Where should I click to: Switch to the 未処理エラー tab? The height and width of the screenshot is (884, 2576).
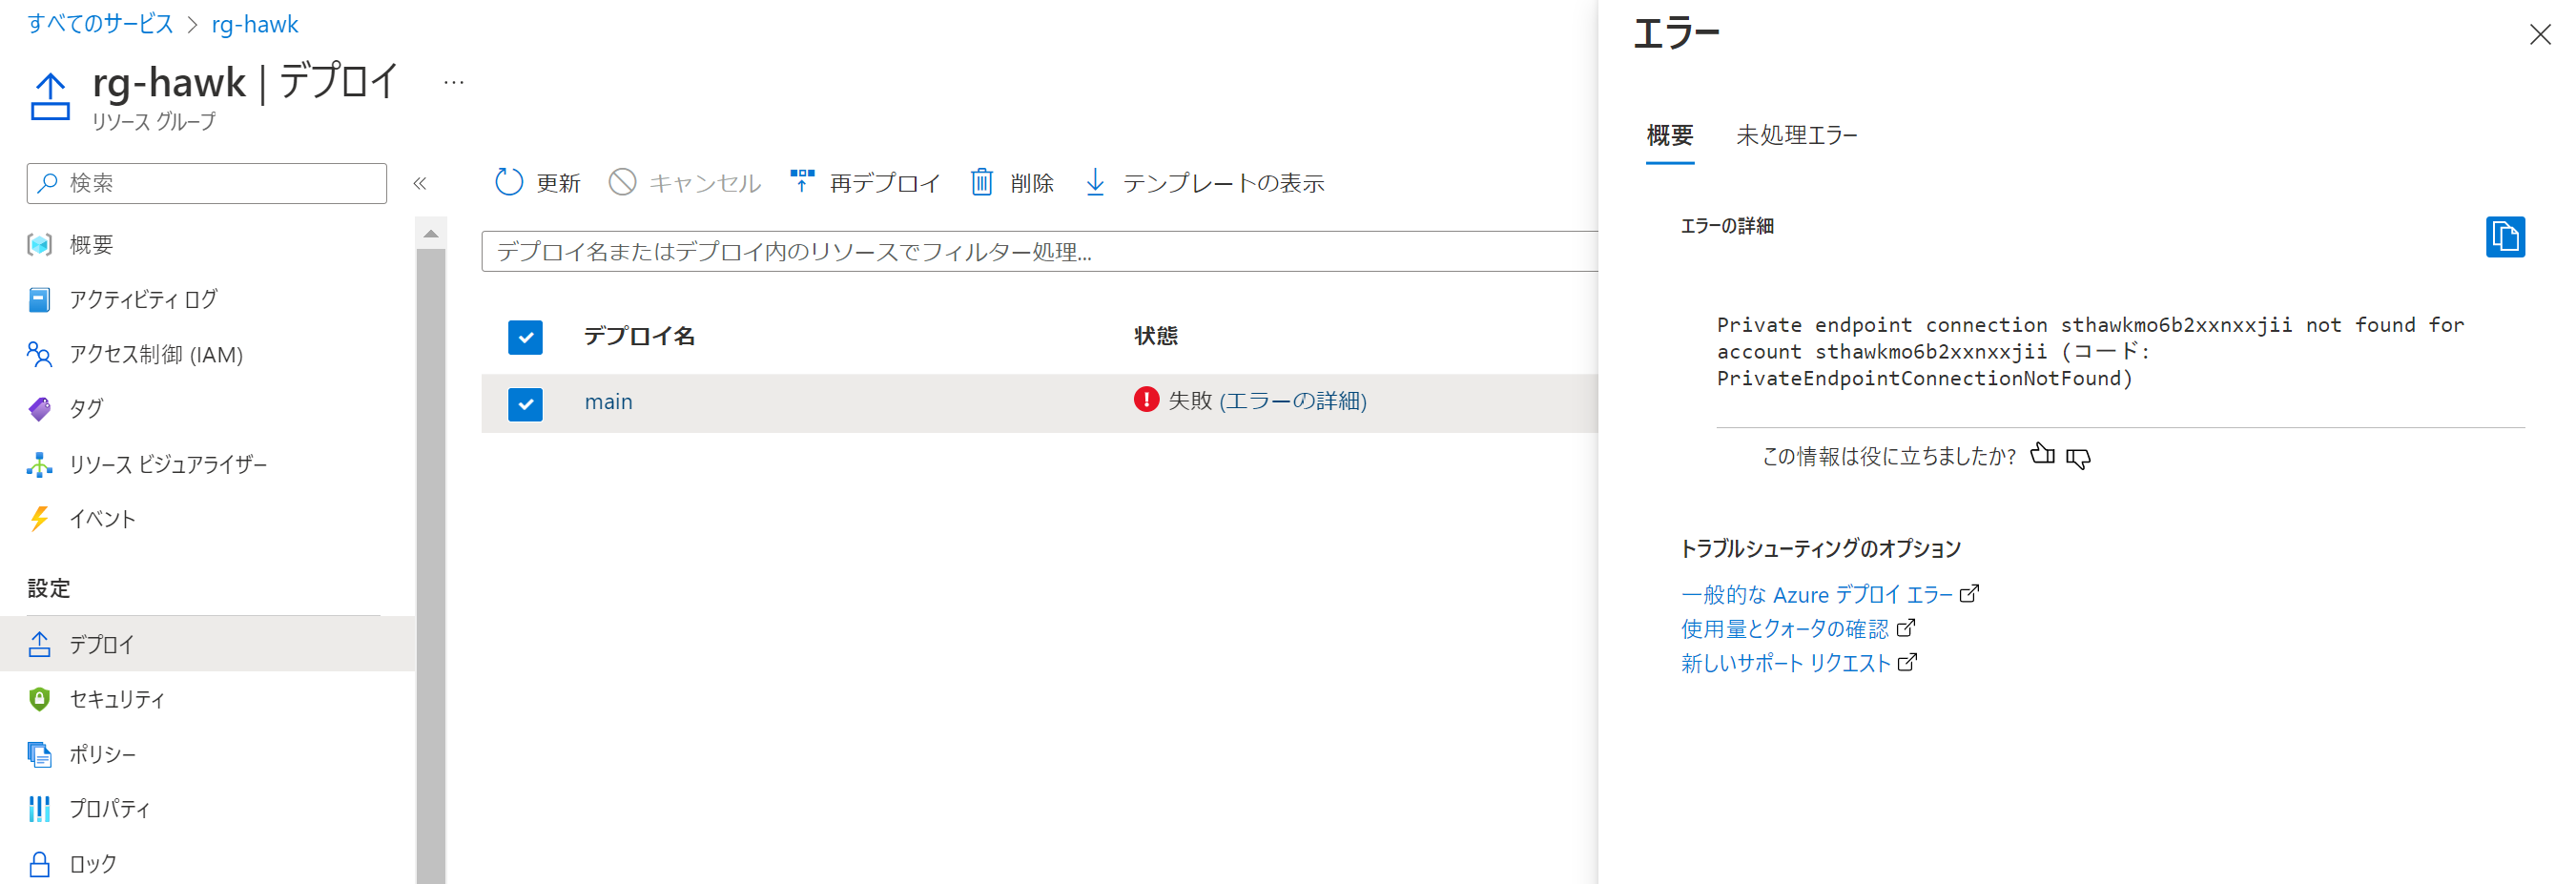(1797, 135)
